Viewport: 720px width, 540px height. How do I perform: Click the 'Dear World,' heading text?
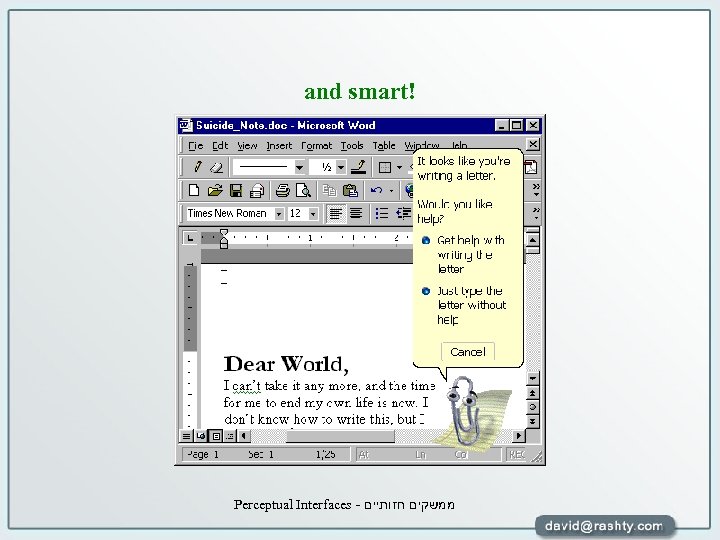pyautogui.click(x=286, y=364)
